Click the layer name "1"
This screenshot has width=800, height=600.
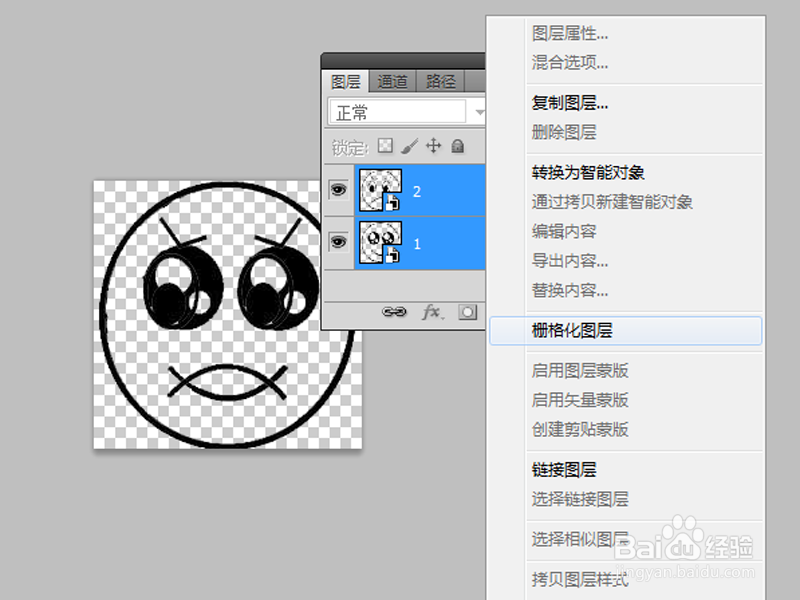(x=417, y=244)
